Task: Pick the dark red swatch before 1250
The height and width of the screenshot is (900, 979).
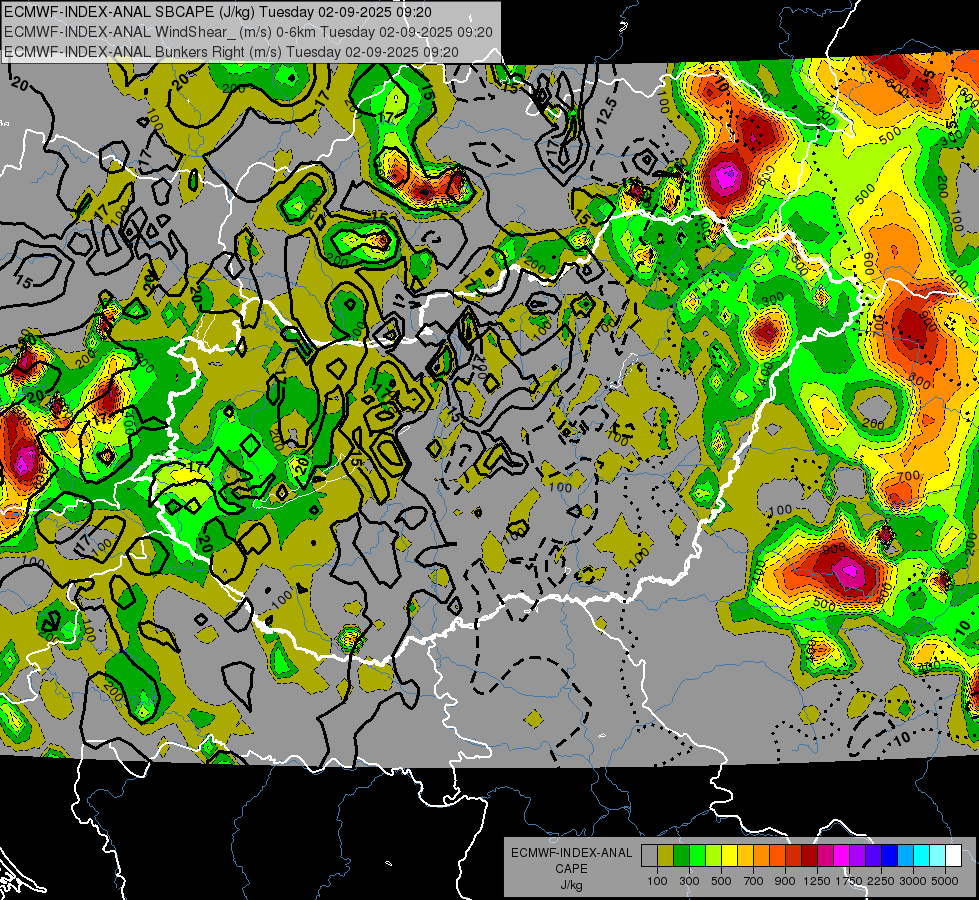Action: coord(809,856)
